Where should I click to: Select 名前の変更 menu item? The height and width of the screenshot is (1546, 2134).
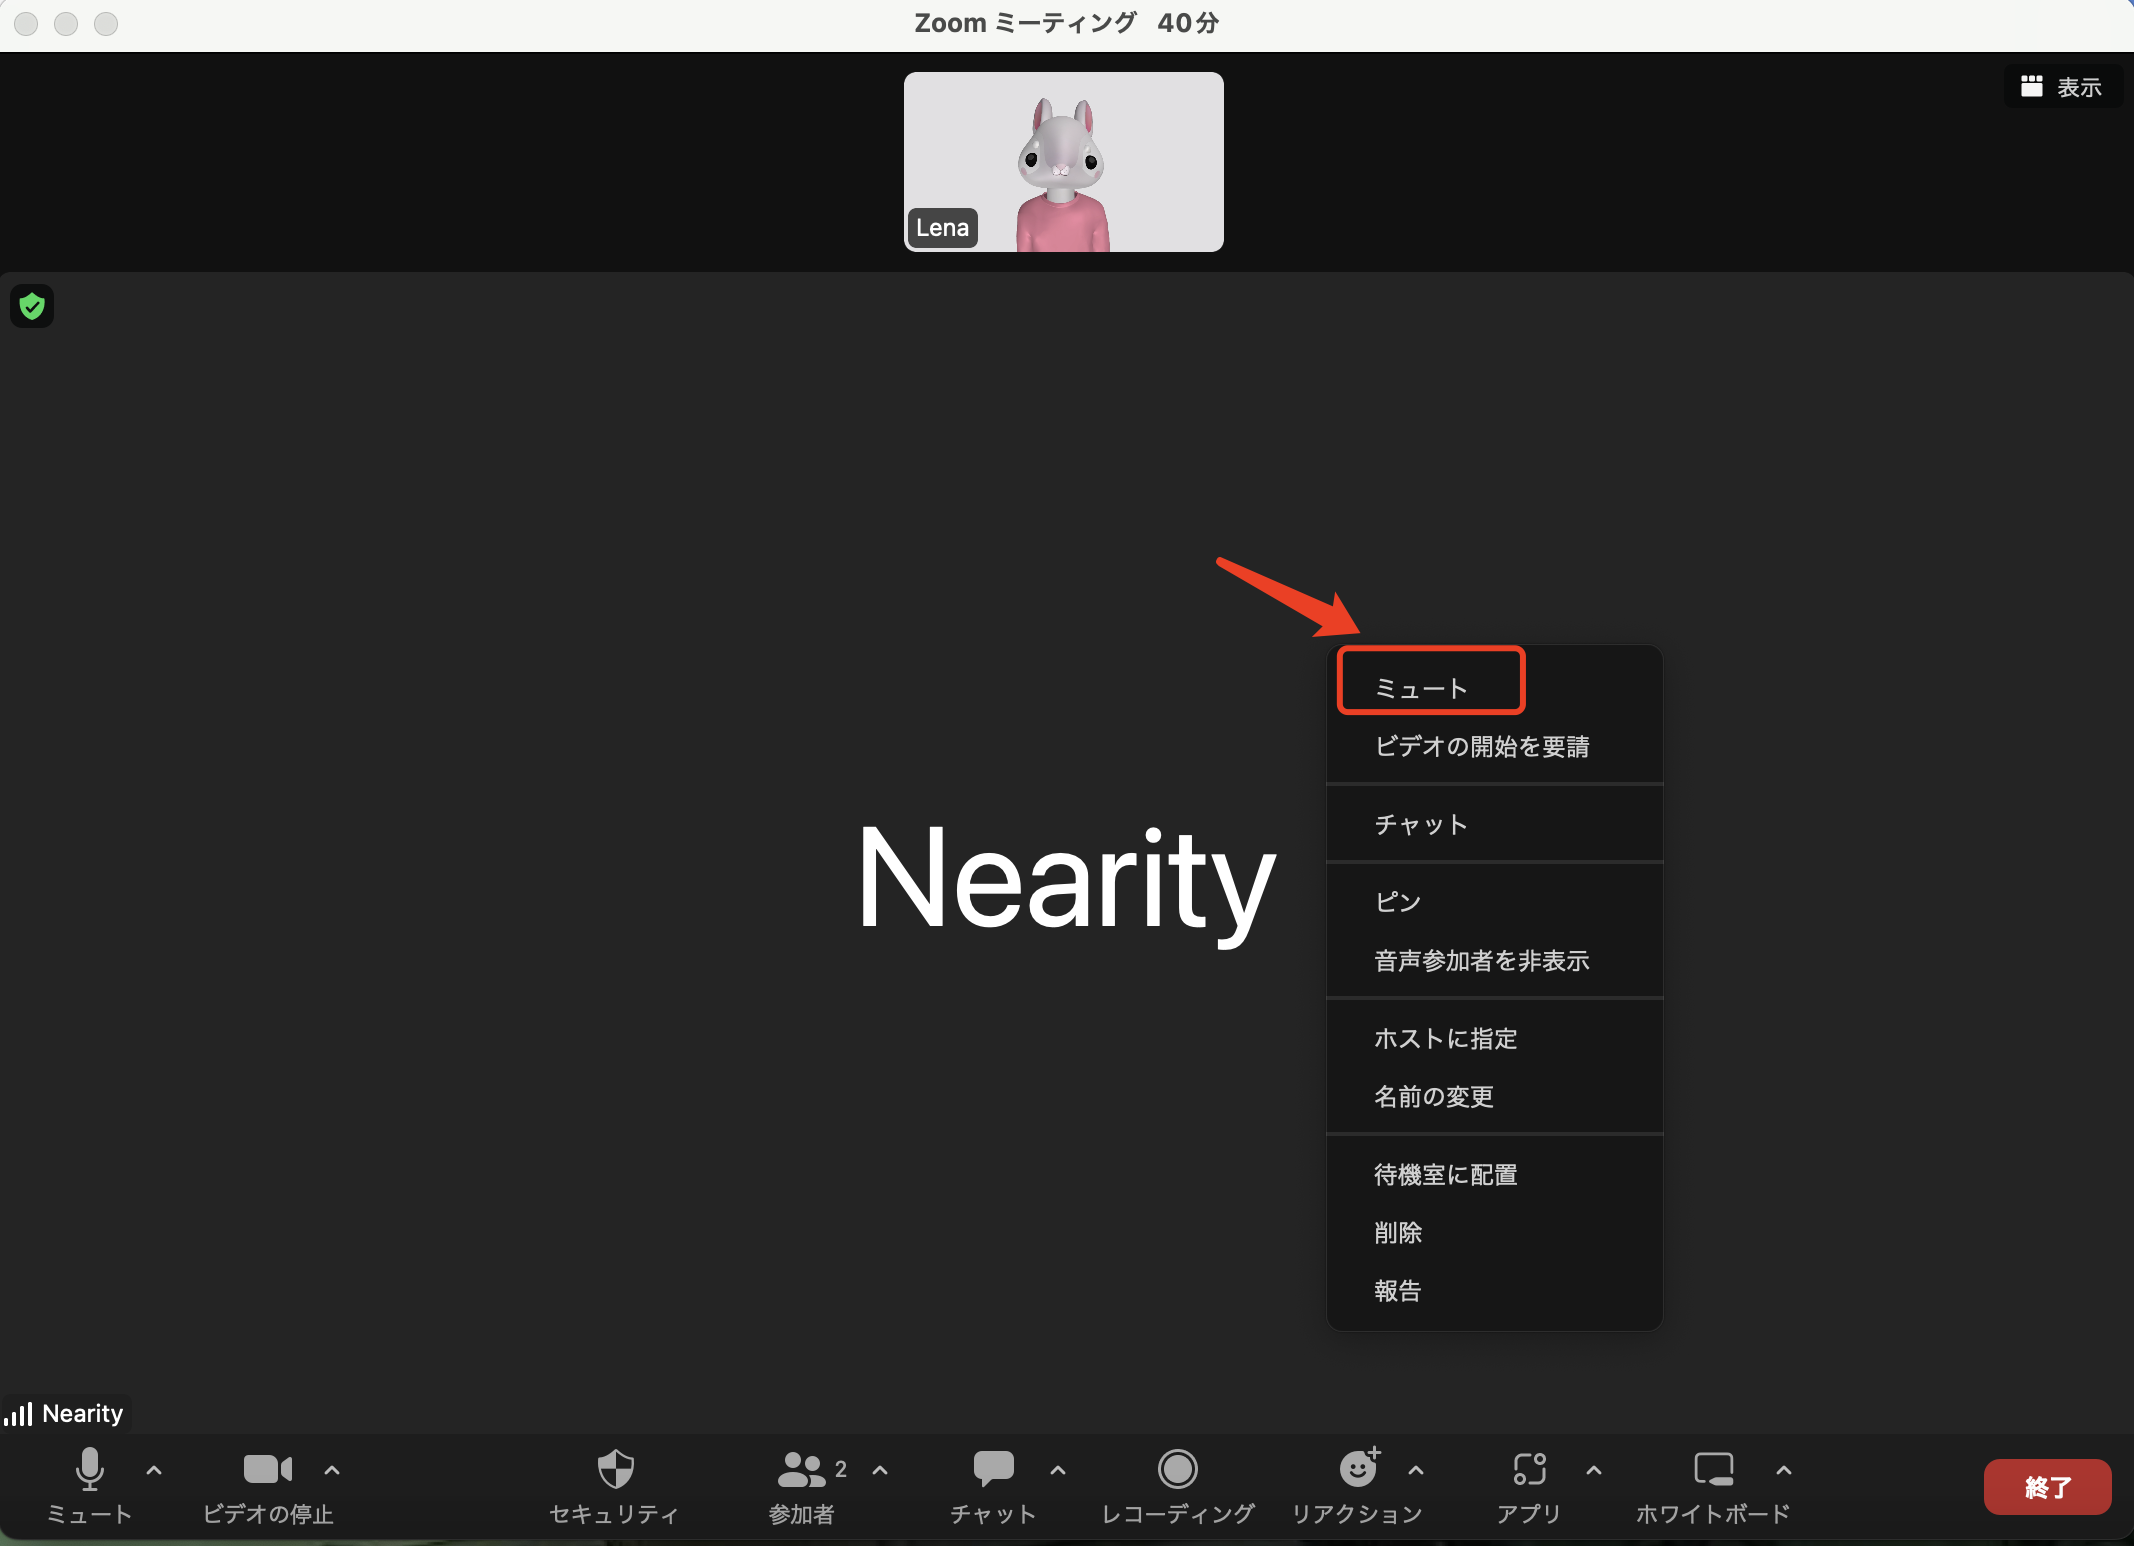(1494, 1097)
